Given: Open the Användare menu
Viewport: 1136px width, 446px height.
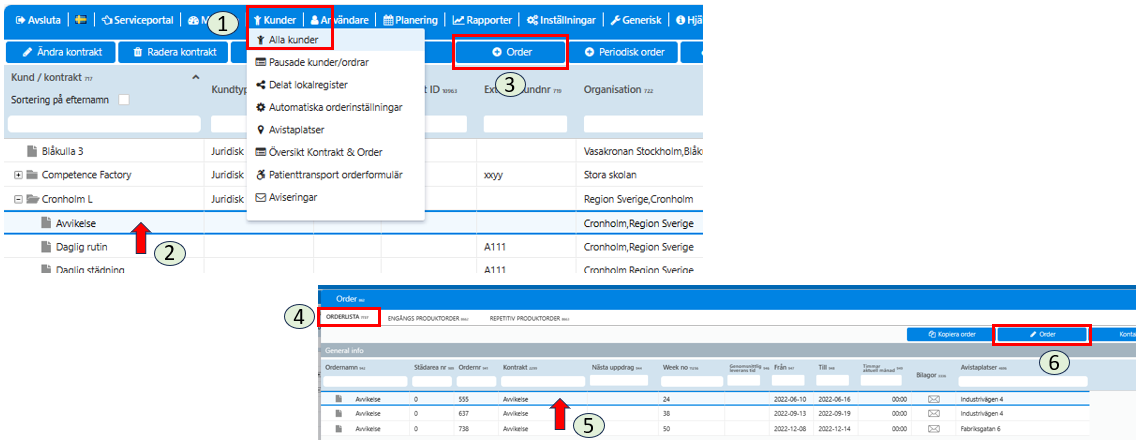Looking at the screenshot, I should click(339, 20).
